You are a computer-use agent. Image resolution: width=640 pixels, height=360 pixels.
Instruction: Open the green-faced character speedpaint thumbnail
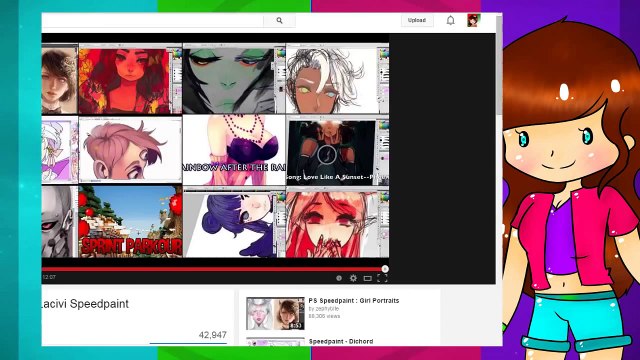[234, 78]
